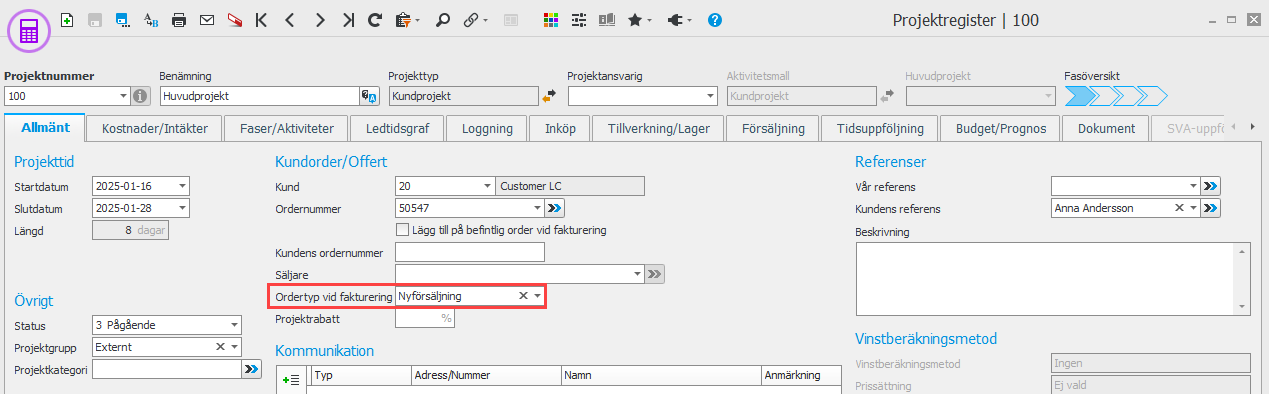This screenshot has width=1269, height=394.
Task: Click the Kundens ordernummer input field
Action: tap(470, 252)
